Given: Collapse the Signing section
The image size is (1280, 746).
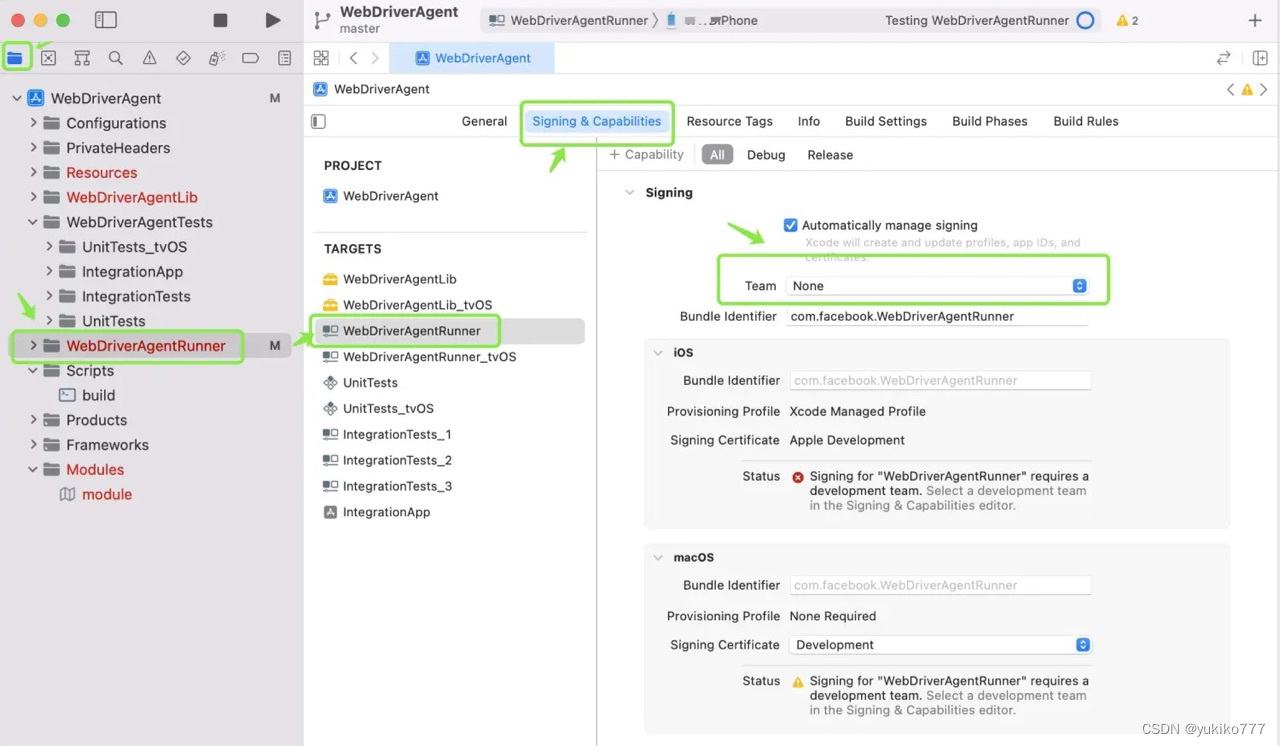Looking at the screenshot, I should (629, 192).
